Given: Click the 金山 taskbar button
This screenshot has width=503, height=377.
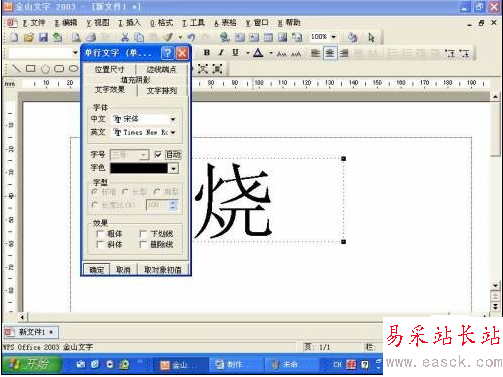Looking at the screenshot, I should (180, 365).
